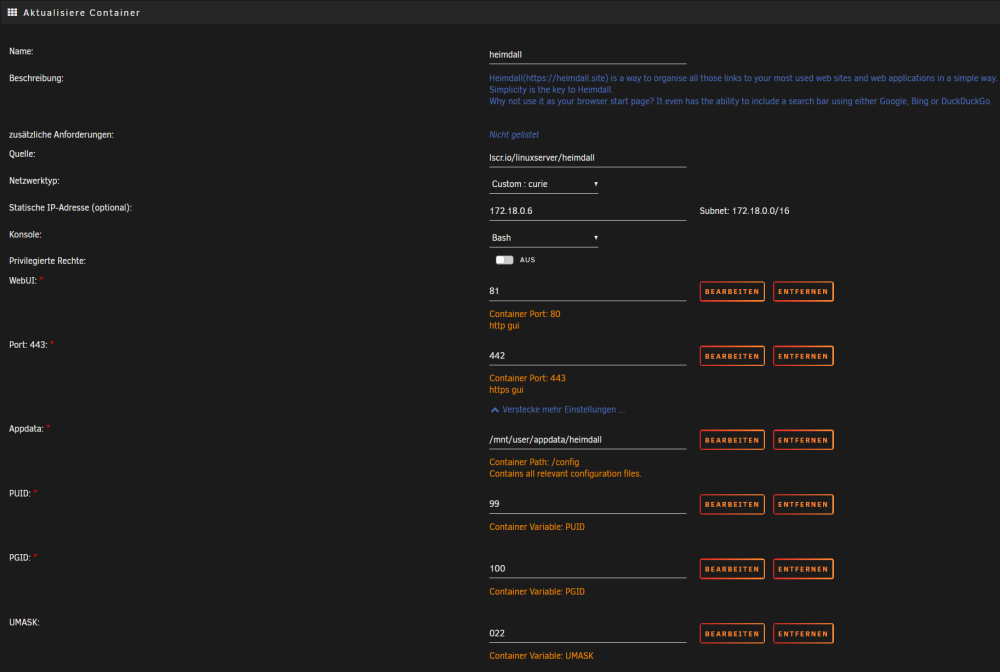Screen dimensions: 1000x672
Task: Click the Container Path: /config text
Action: click(534, 462)
